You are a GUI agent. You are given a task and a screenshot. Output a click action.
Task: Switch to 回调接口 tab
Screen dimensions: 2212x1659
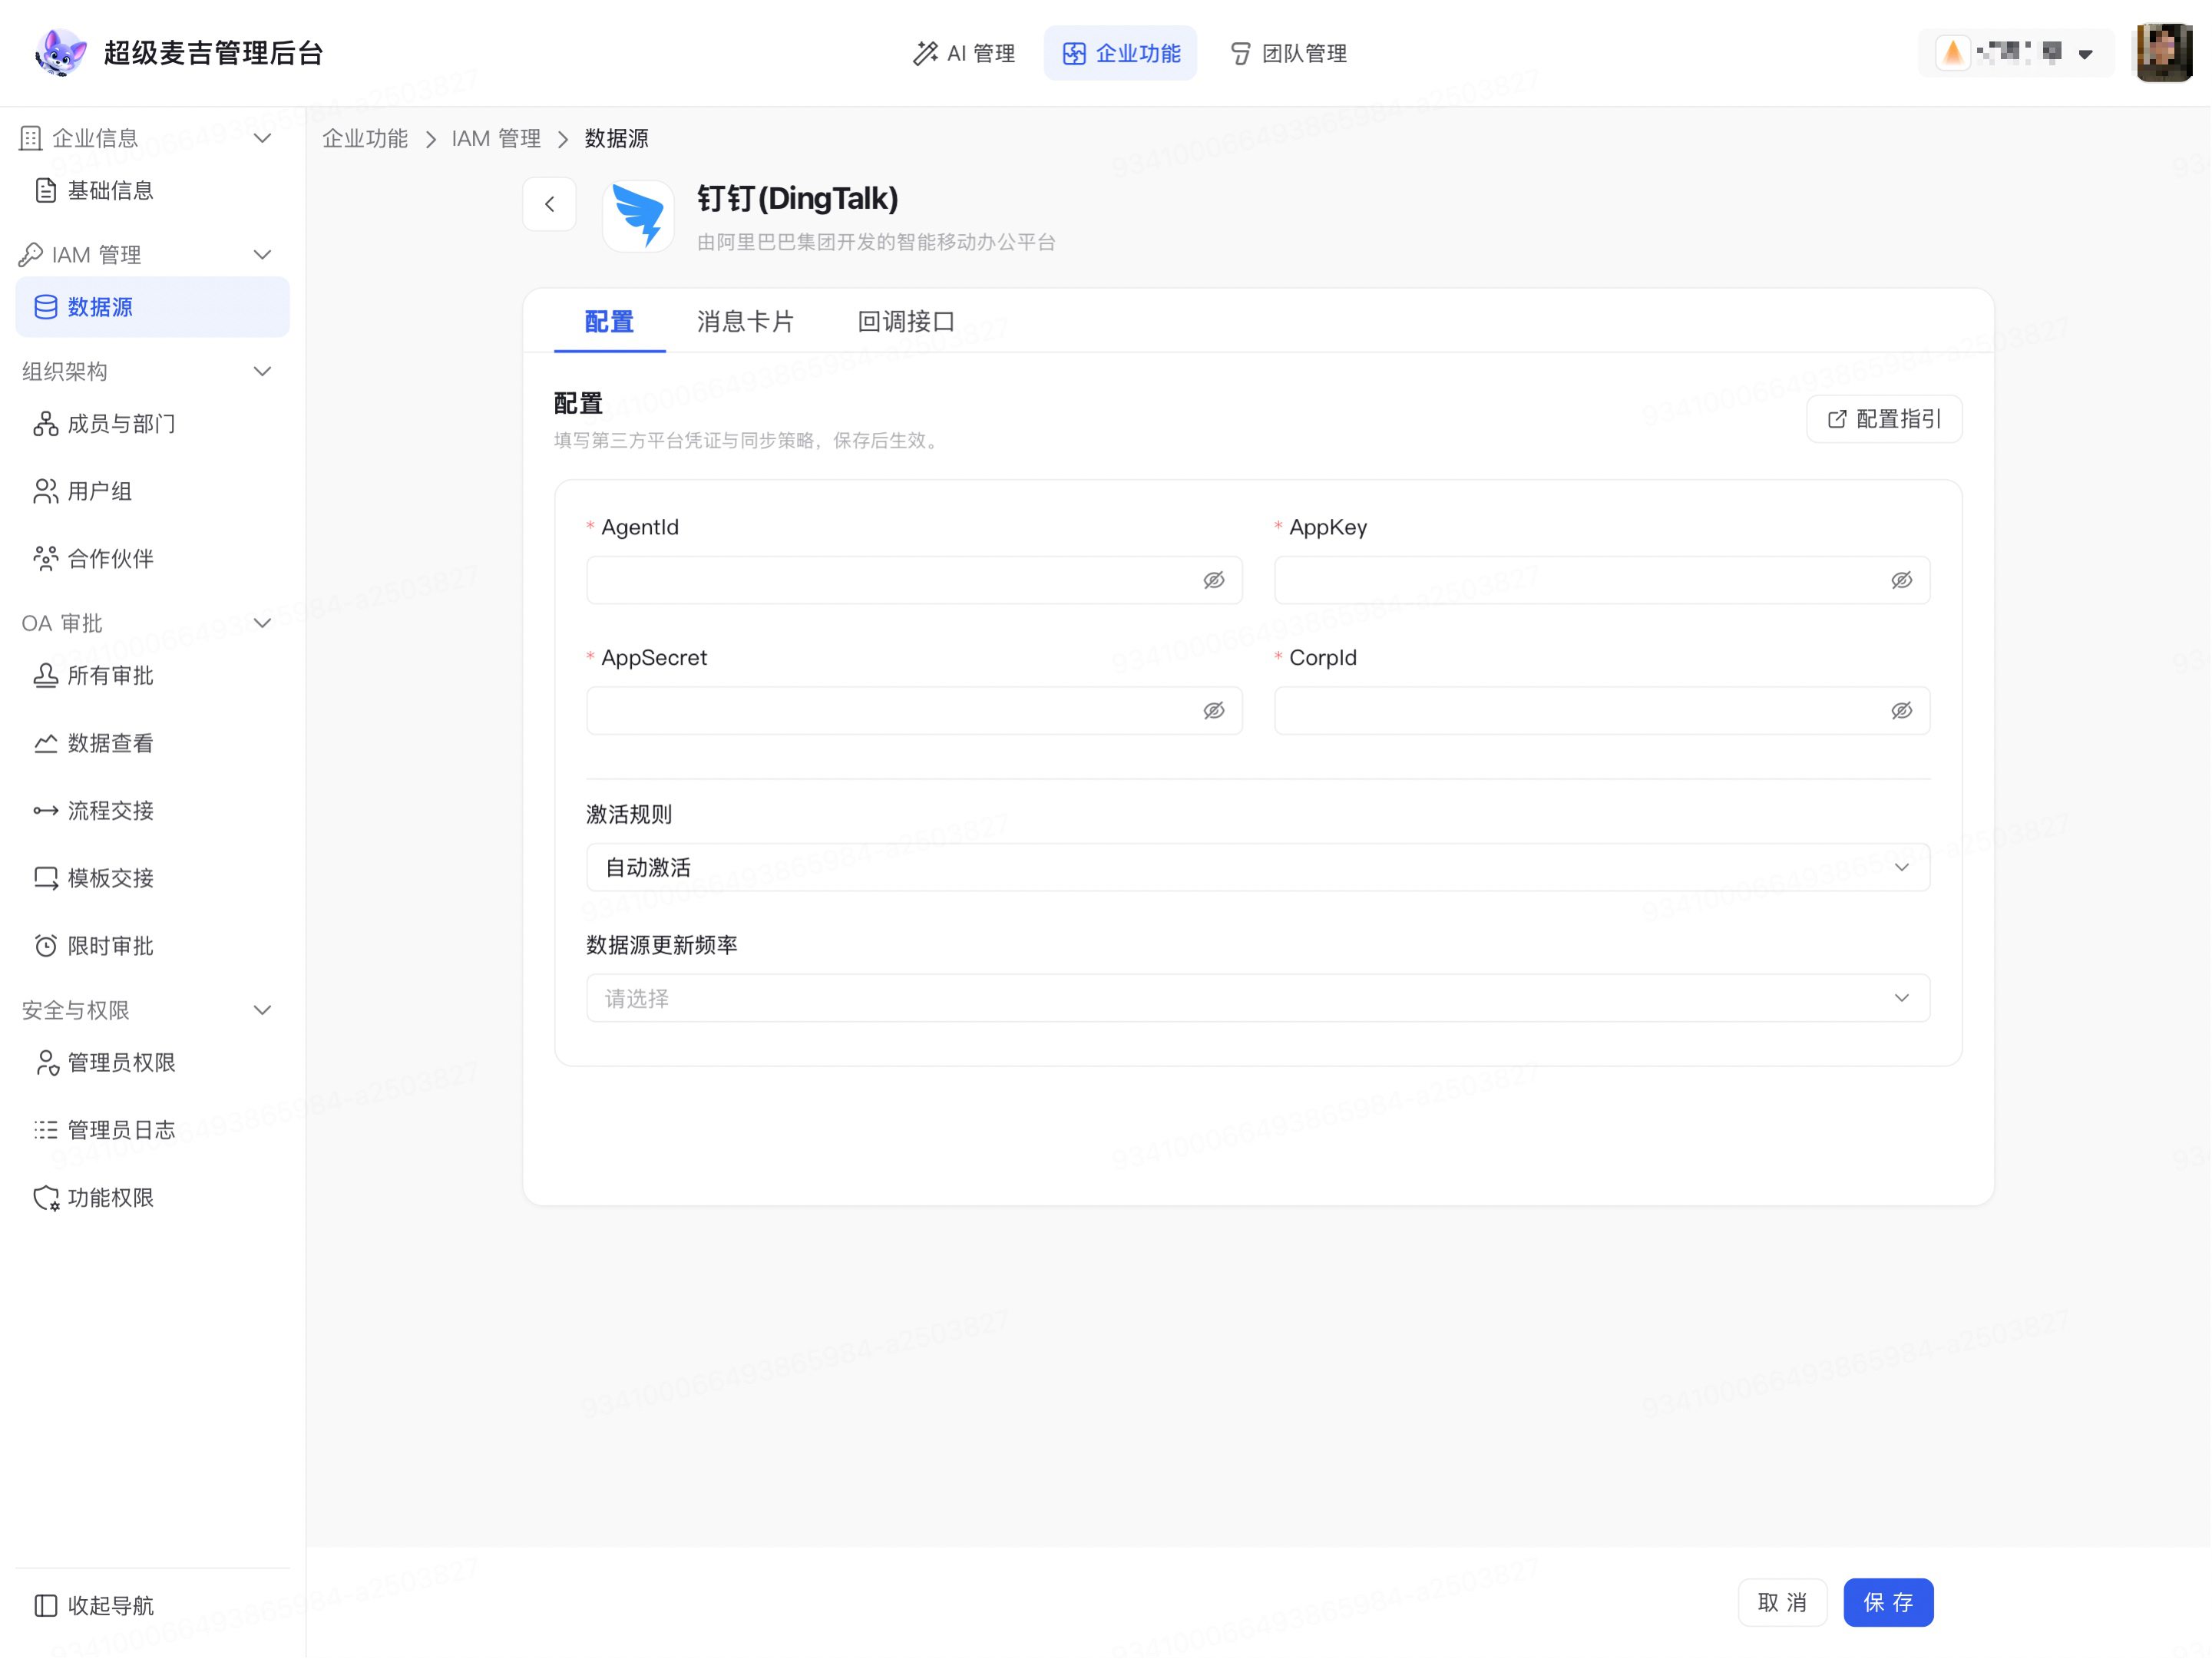906,321
